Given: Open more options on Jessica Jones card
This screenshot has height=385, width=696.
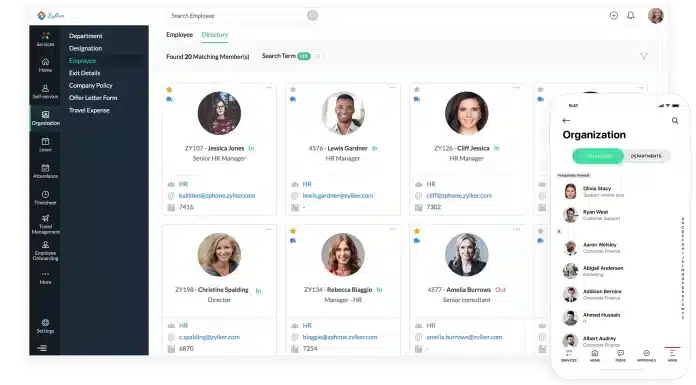Looking at the screenshot, I should pos(269,87).
